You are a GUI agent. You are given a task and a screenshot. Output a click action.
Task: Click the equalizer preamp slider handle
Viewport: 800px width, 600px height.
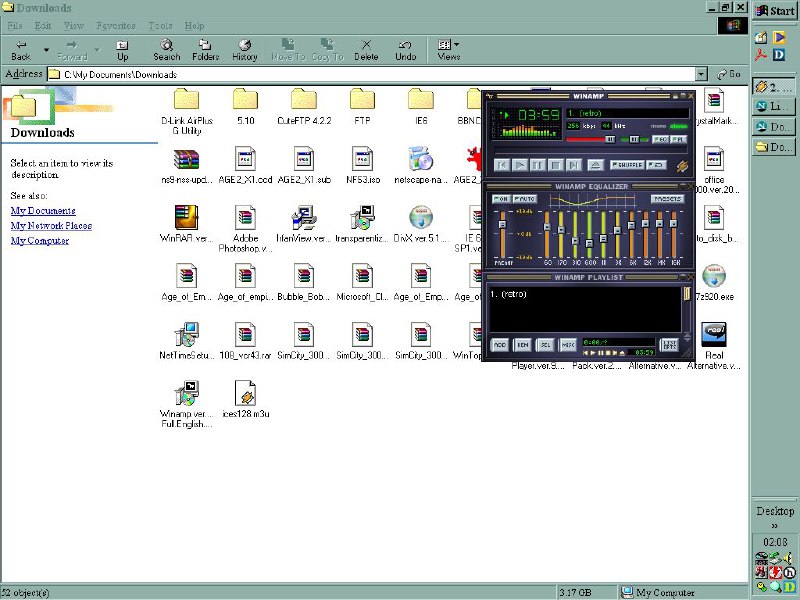(503, 224)
